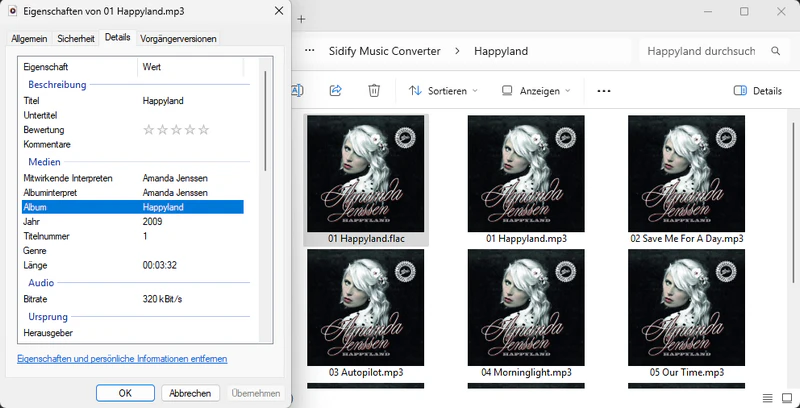
Task: Select the Kommentare row
Action: click(x=133, y=144)
